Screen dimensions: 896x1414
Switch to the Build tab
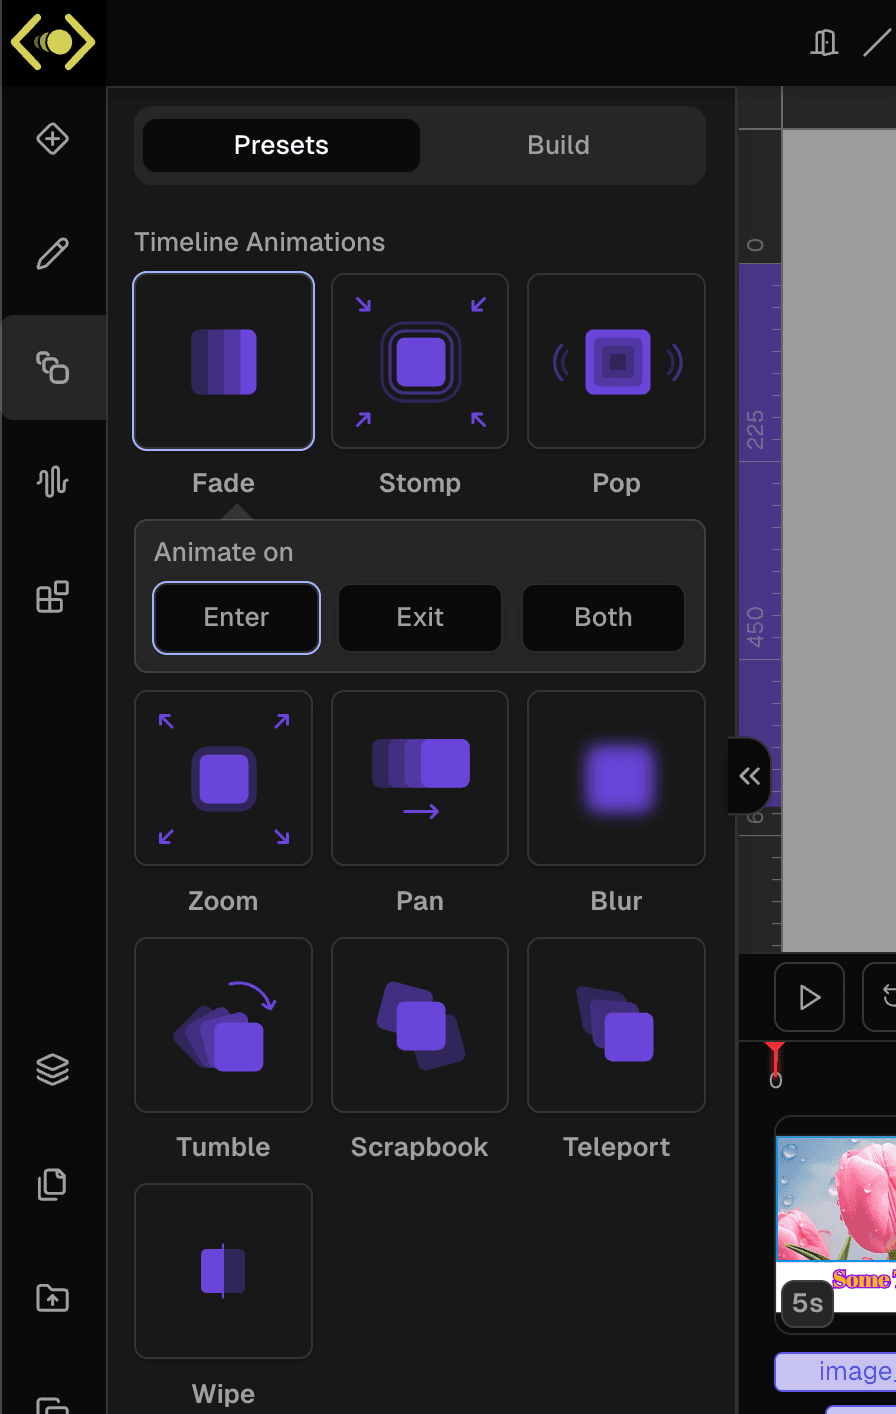(x=558, y=145)
